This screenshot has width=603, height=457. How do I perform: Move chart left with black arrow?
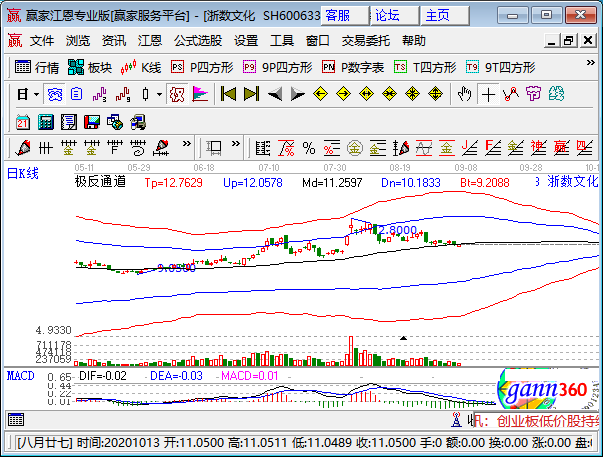coord(275,94)
